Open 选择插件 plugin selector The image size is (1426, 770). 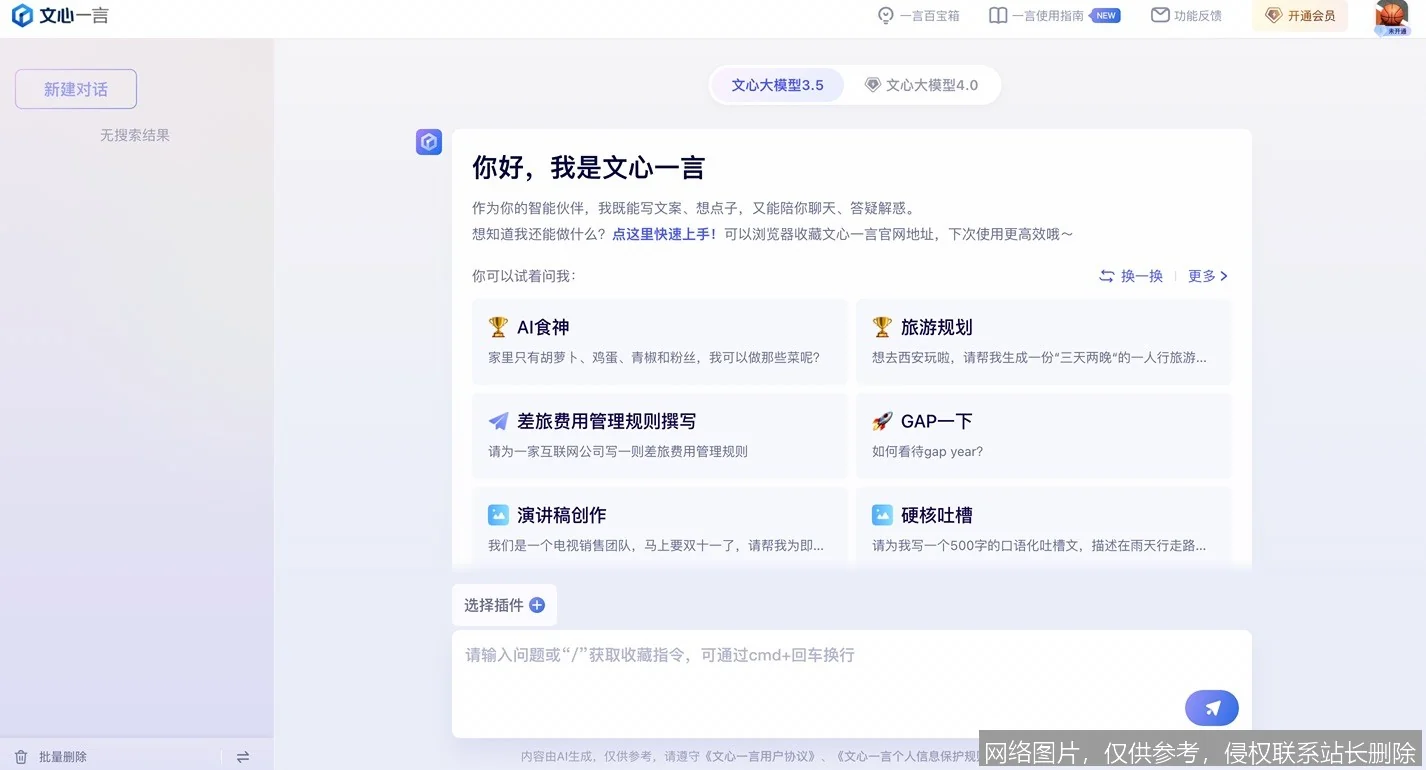(x=504, y=605)
